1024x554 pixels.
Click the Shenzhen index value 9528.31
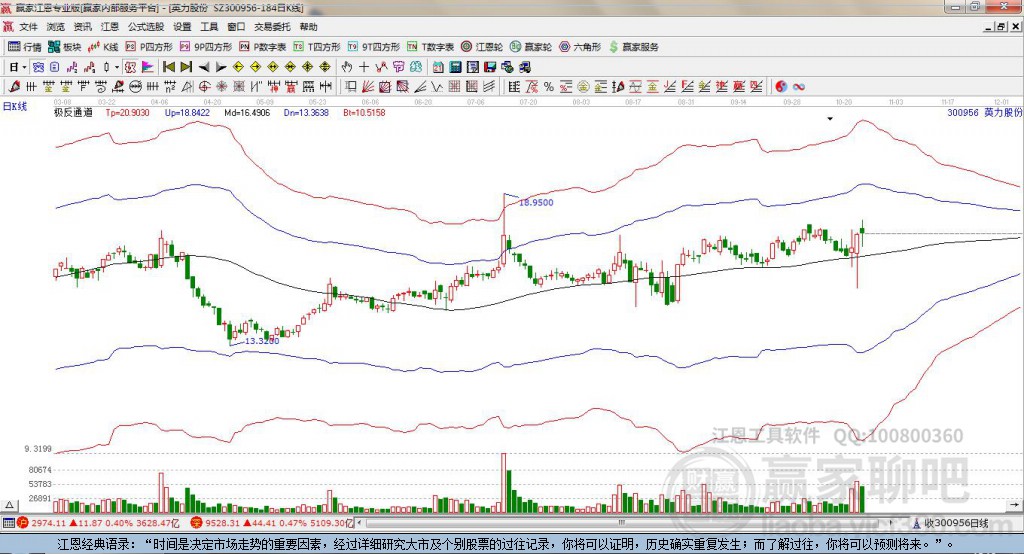click(223, 523)
